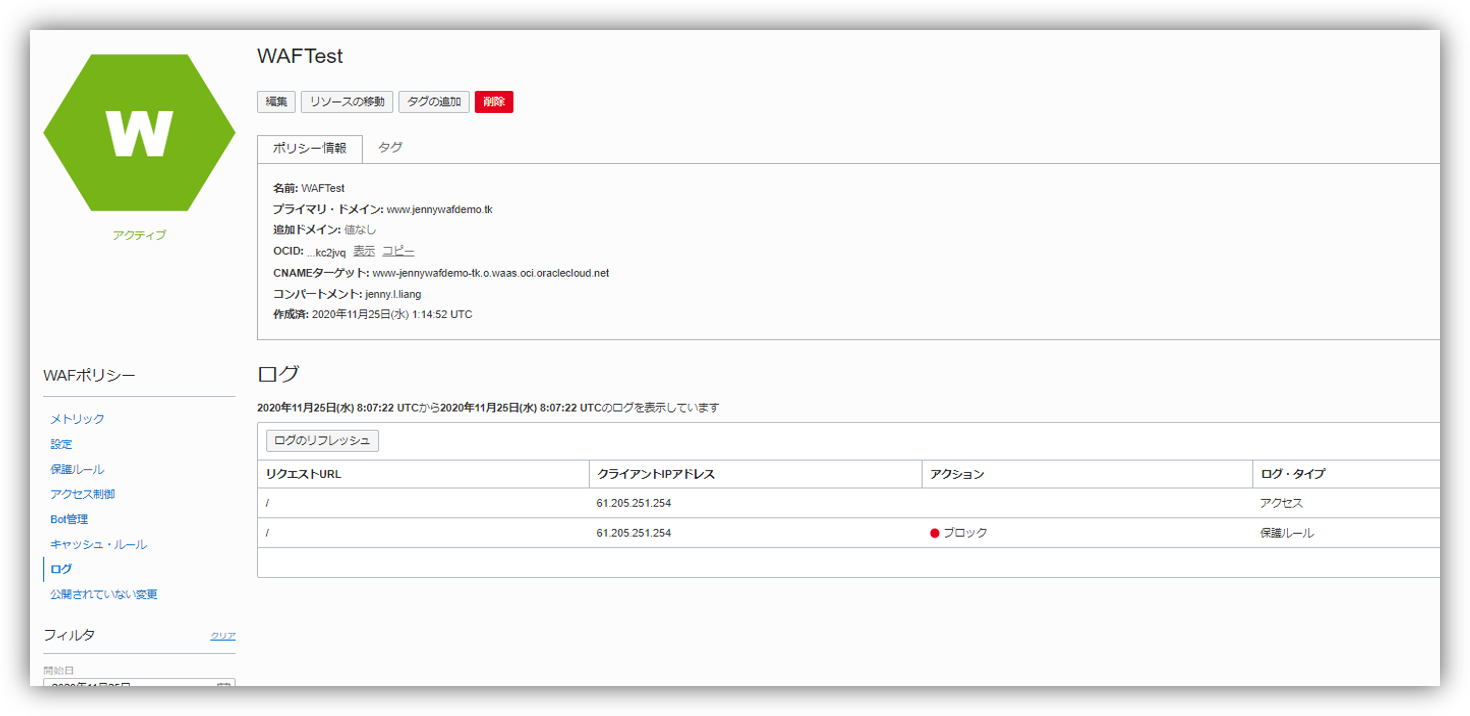This screenshot has height=716, width=1470.
Task: Open 設定 in the sidebar
Action: [61, 444]
